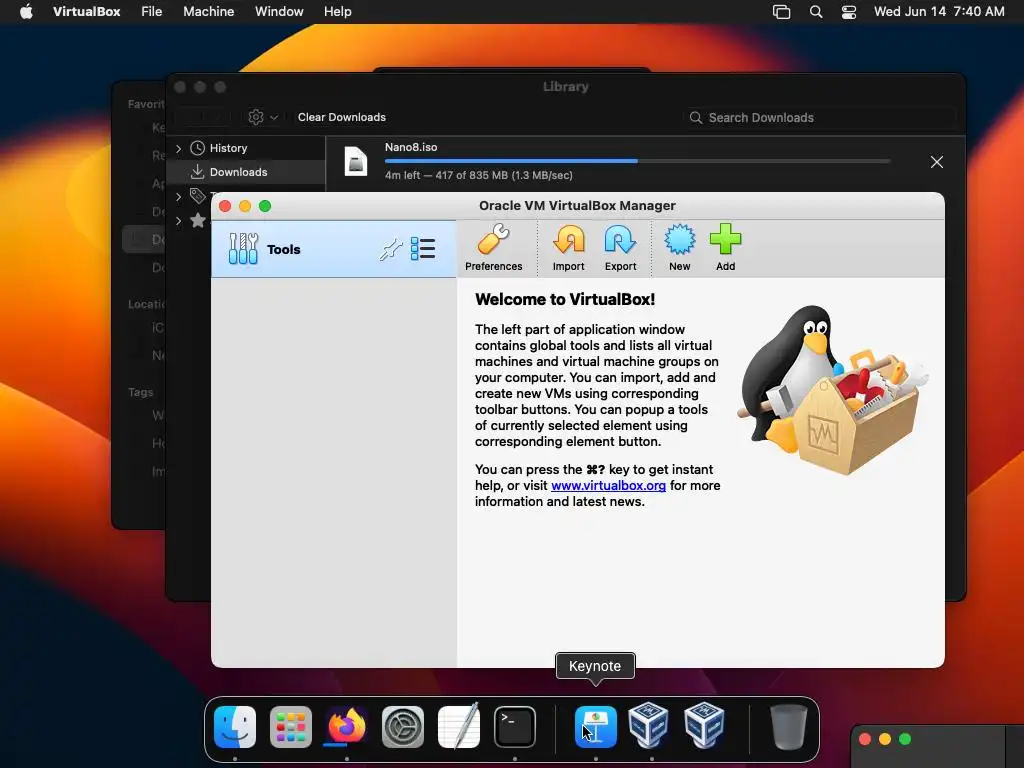The height and width of the screenshot is (768, 1024).
Task: Select the Tools item in VirtualBox sidebar
Action: [x=333, y=249]
